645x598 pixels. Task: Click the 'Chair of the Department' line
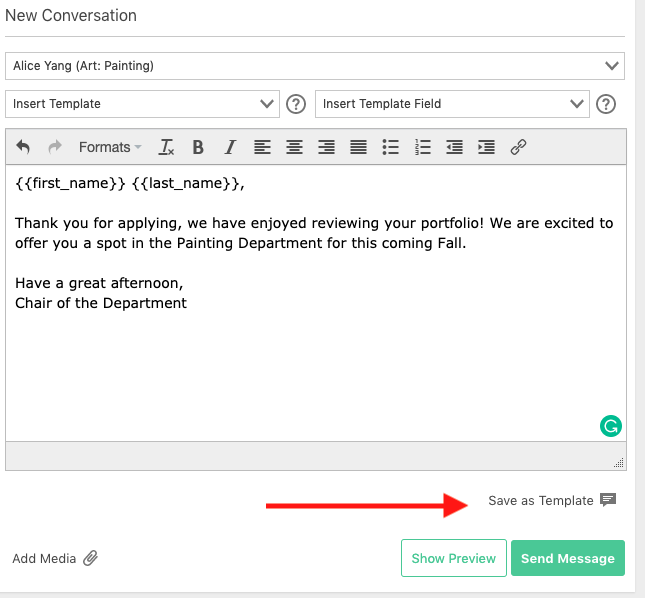pos(101,303)
